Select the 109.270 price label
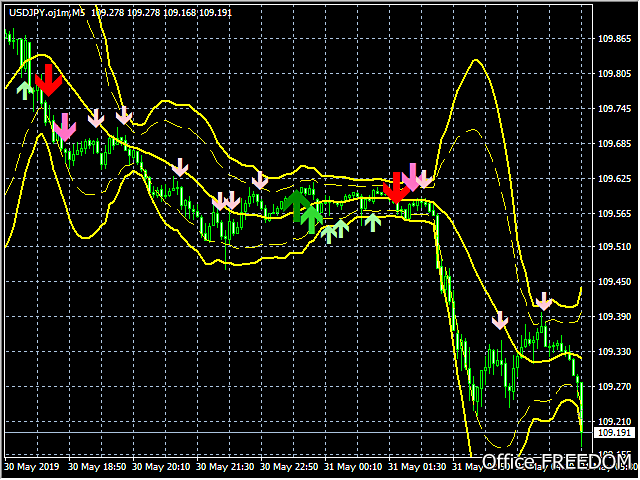This screenshot has height=480, width=640. 614,387
